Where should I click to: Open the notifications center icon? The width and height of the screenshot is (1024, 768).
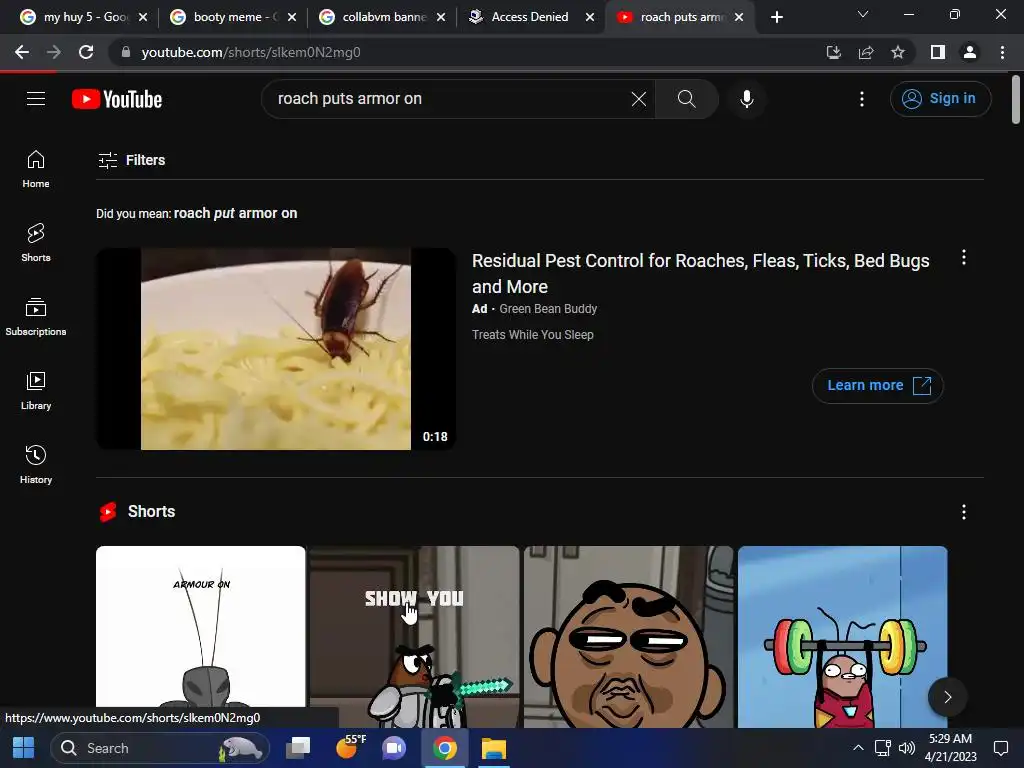1000,748
